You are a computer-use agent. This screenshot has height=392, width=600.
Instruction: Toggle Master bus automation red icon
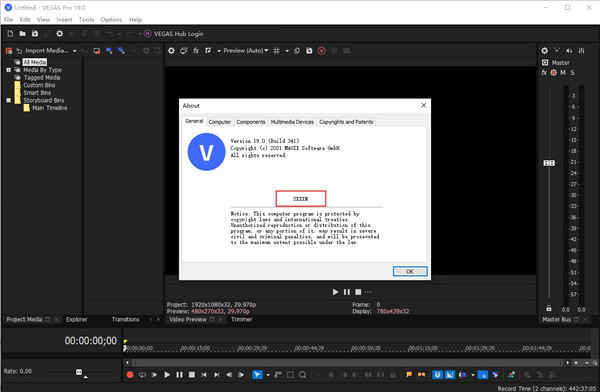pos(554,72)
